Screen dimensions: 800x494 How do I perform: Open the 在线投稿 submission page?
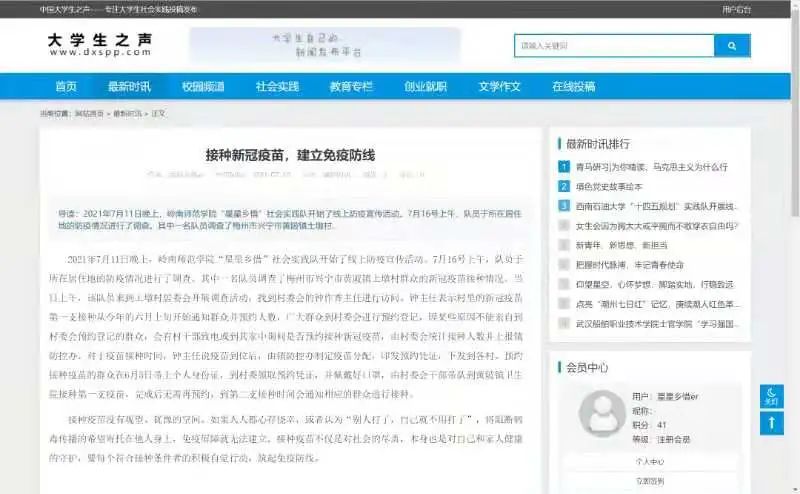tap(573, 87)
